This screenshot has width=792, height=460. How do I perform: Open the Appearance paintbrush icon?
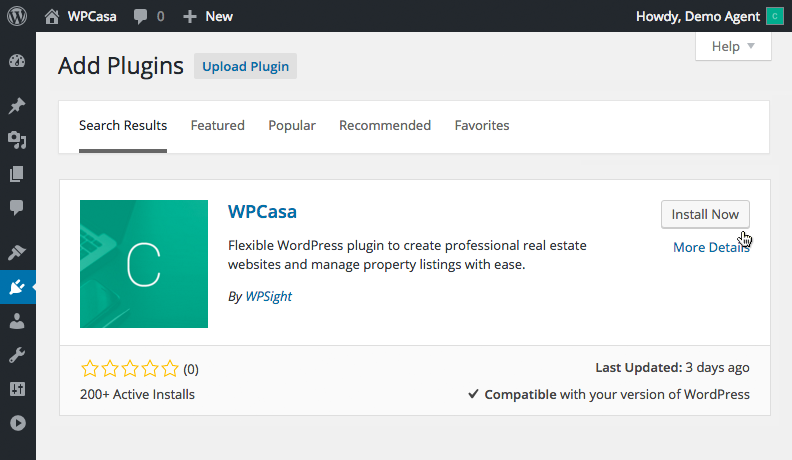17,252
